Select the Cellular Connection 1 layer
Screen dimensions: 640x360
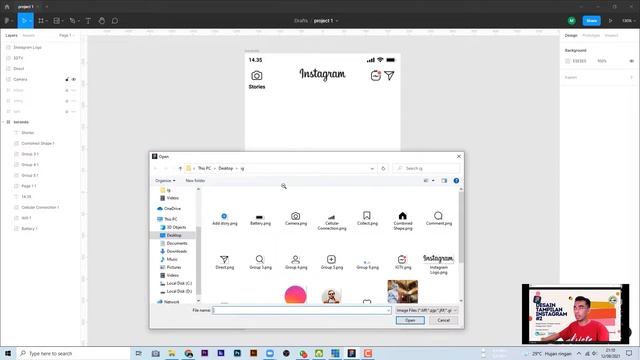point(40,207)
